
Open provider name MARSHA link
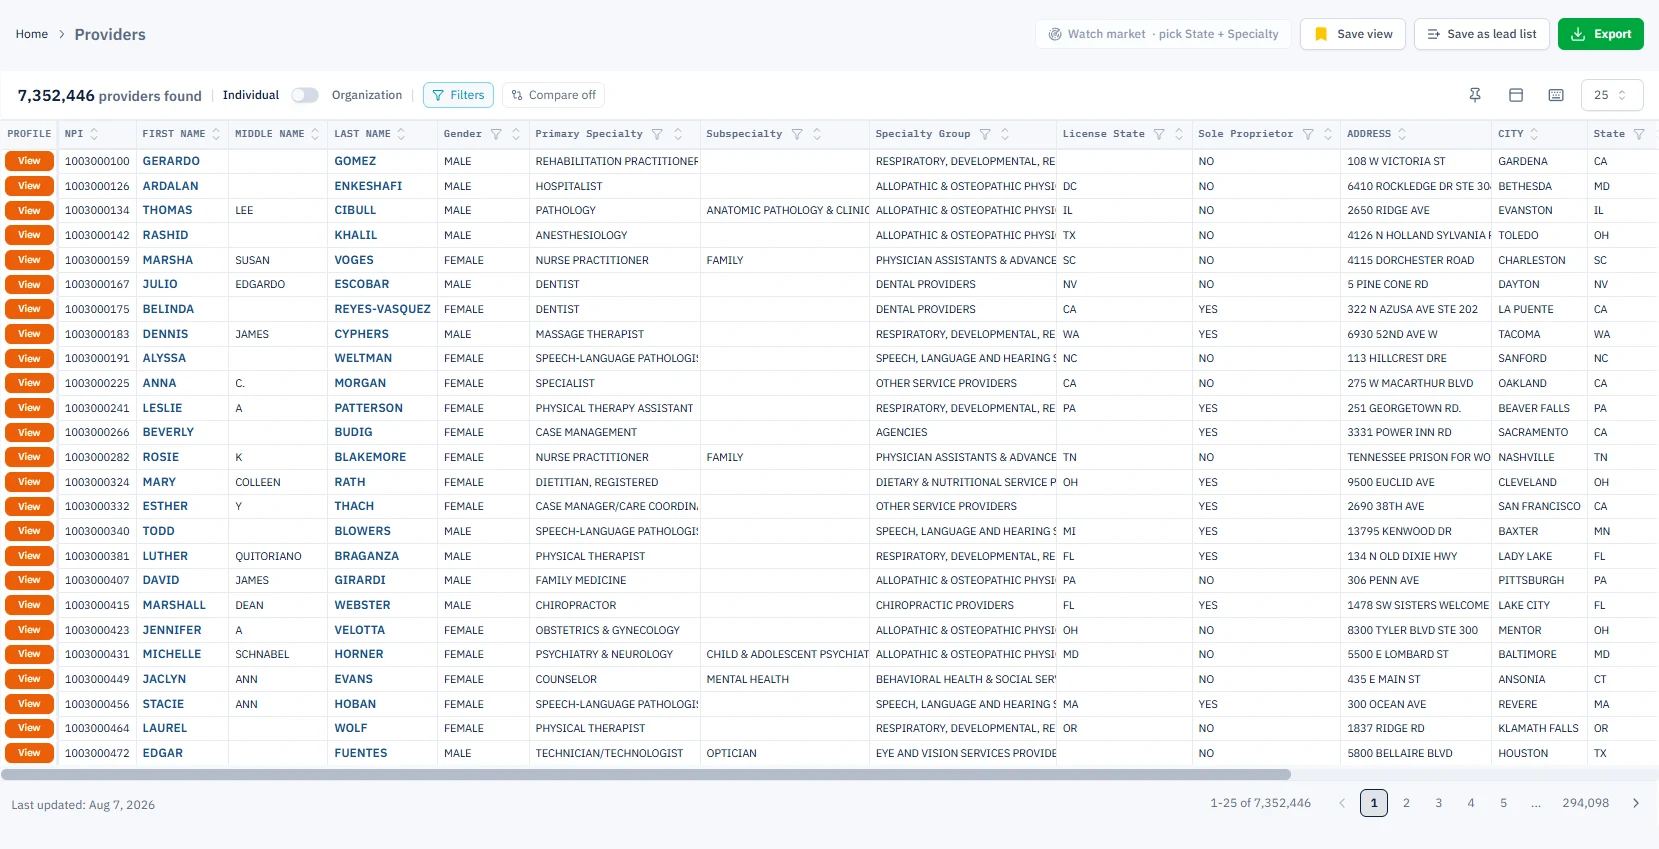[168, 260]
